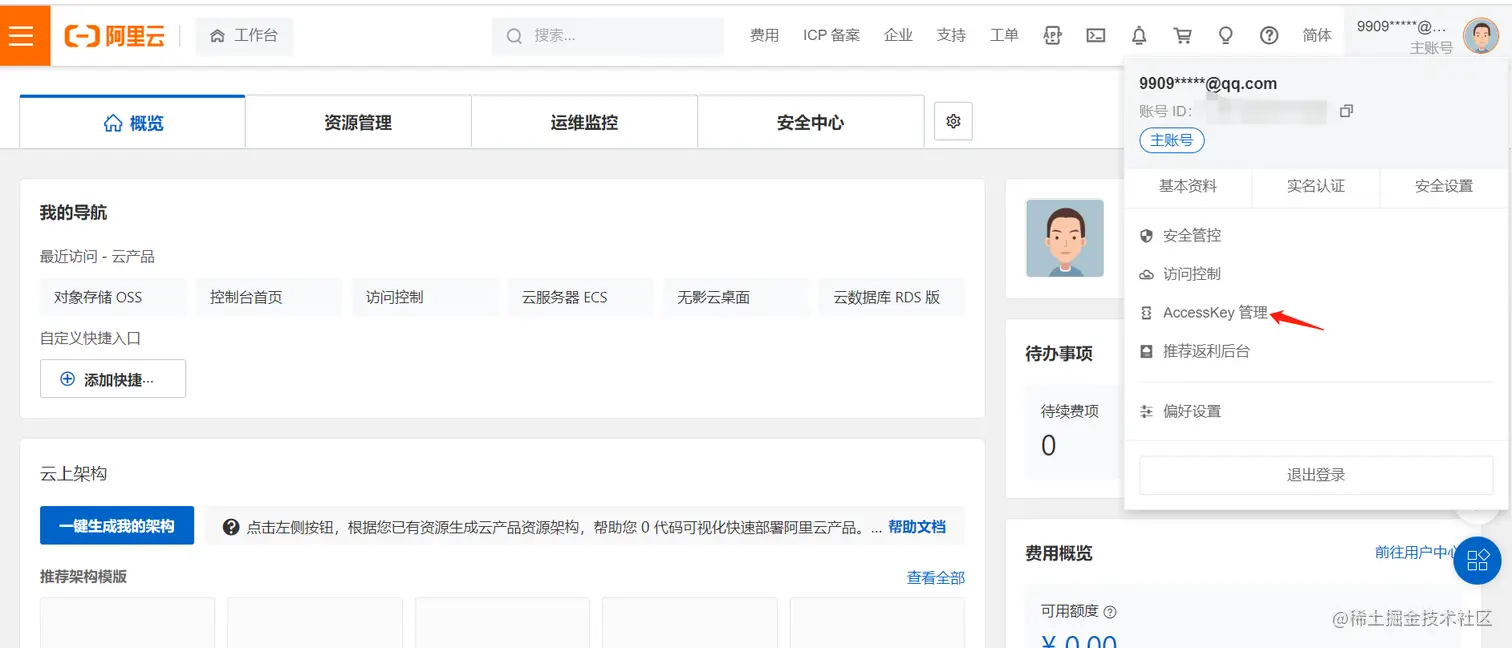Switch to 运维监控 tab
Viewport: 1512px width, 648px height.
tap(584, 122)
